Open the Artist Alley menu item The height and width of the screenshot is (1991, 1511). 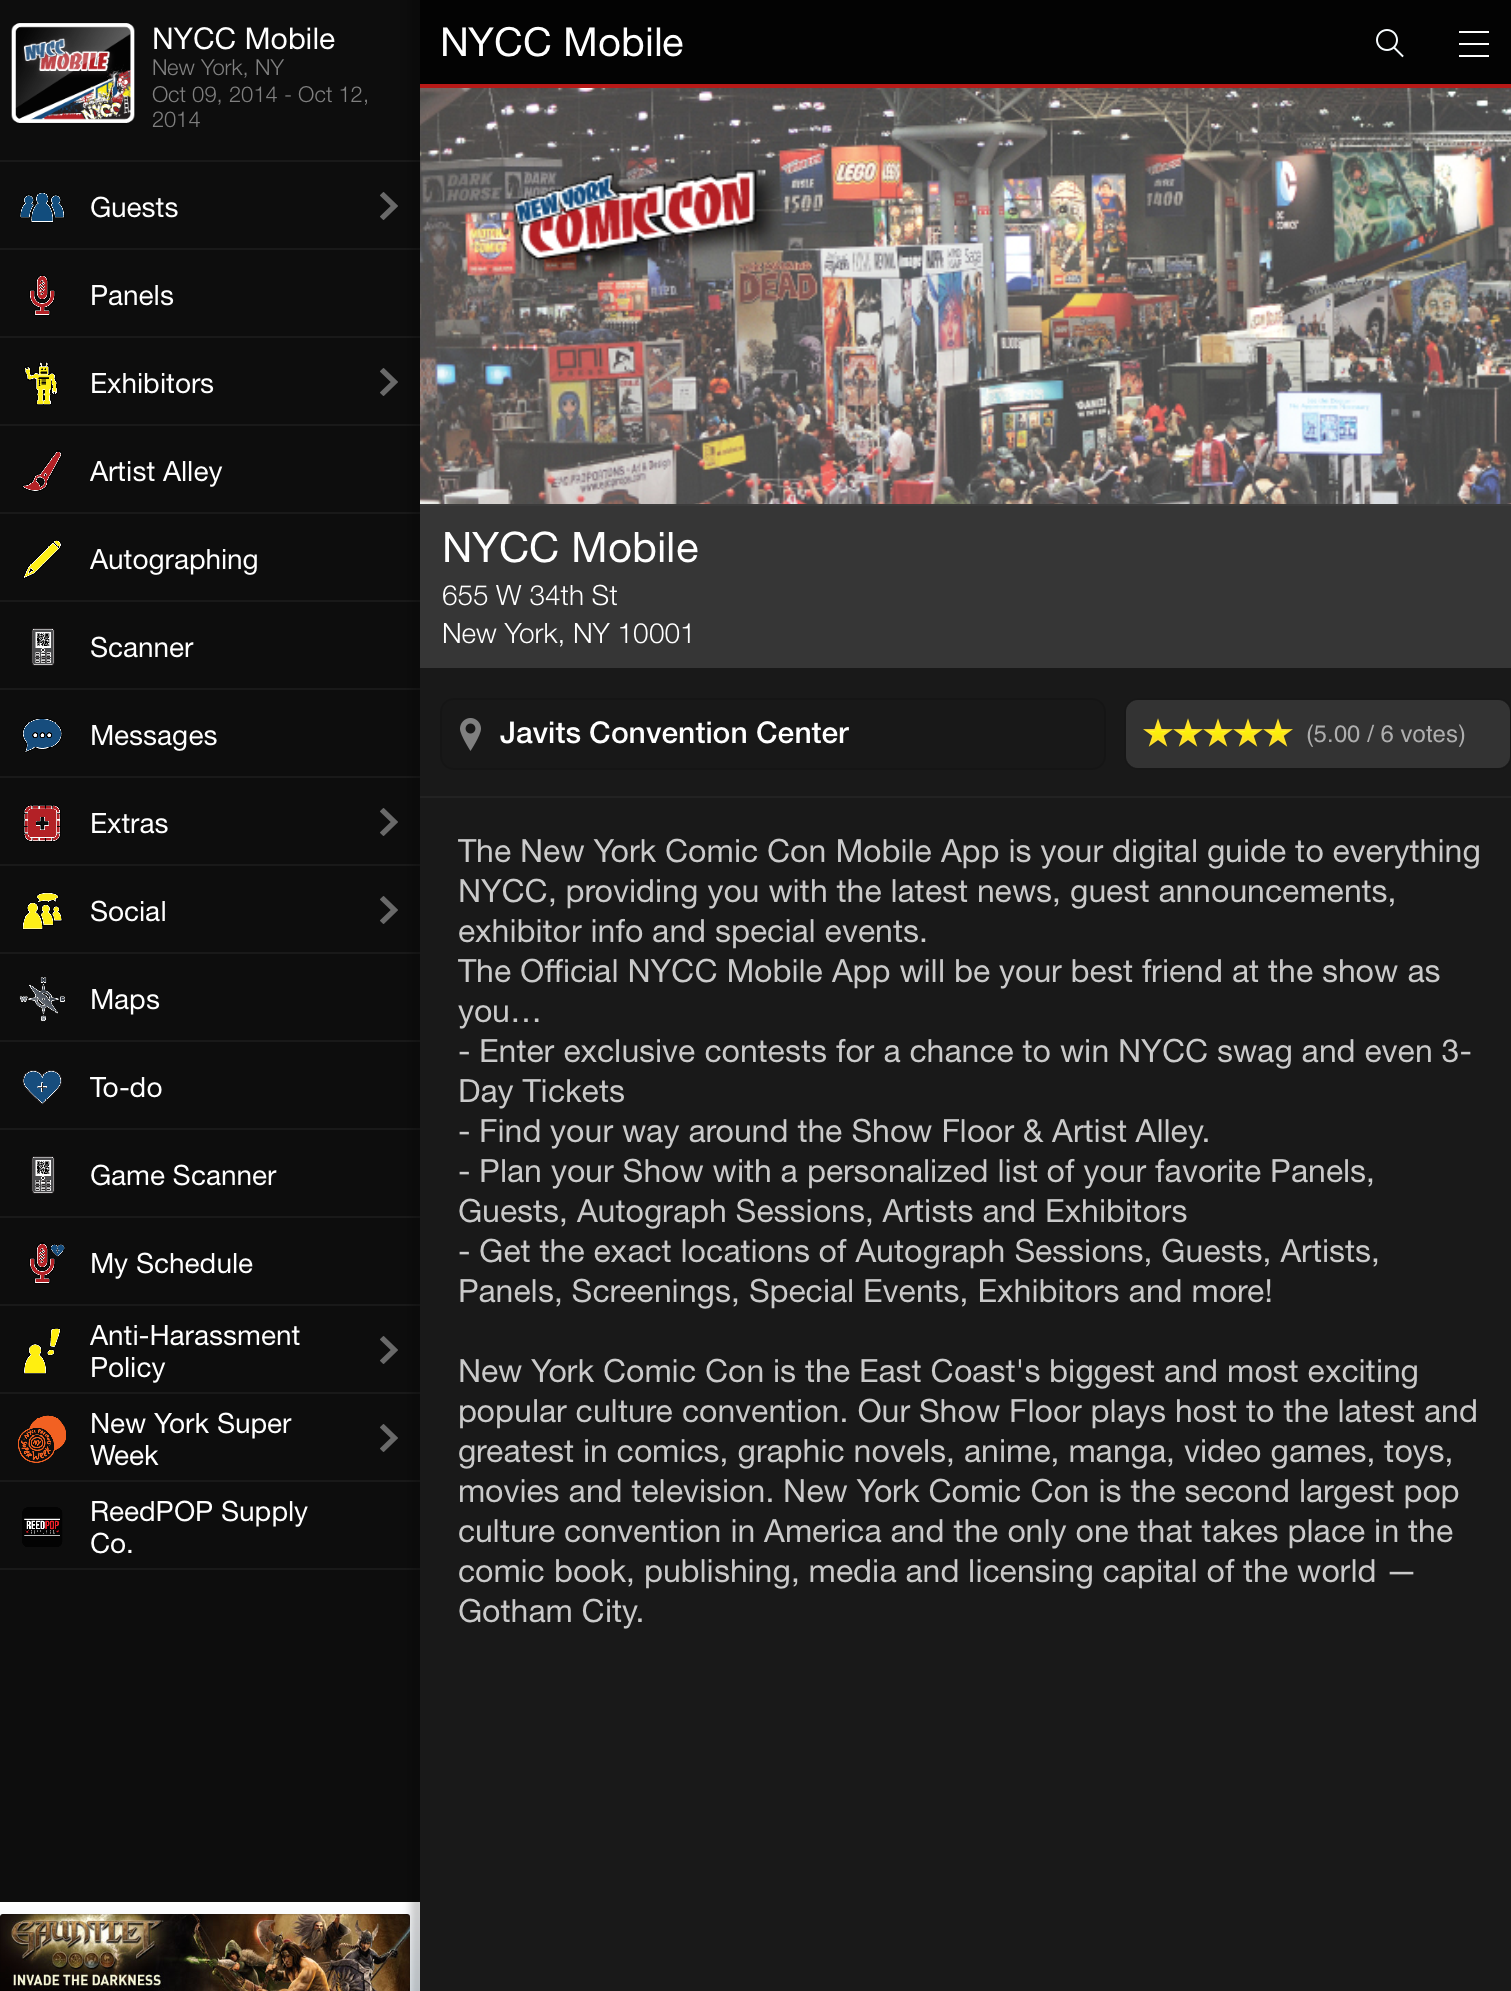[210, 471]
